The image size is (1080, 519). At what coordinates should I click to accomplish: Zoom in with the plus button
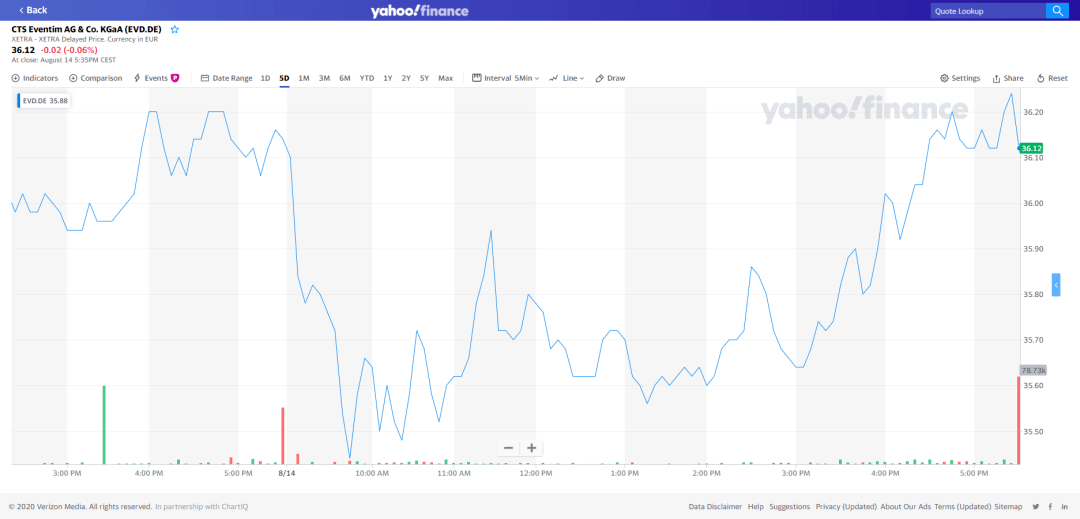532,448
